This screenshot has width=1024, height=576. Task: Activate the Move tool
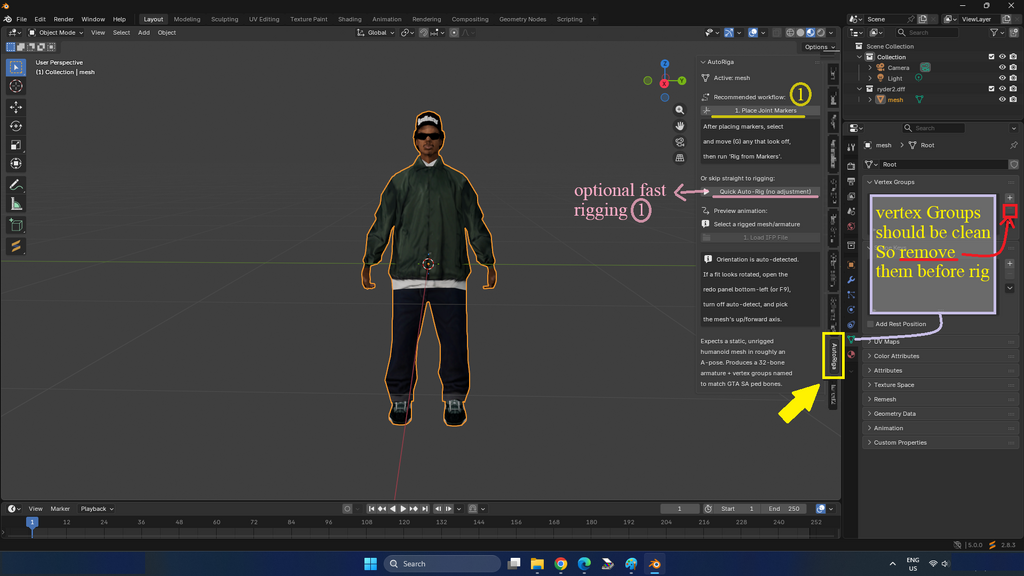16,107
